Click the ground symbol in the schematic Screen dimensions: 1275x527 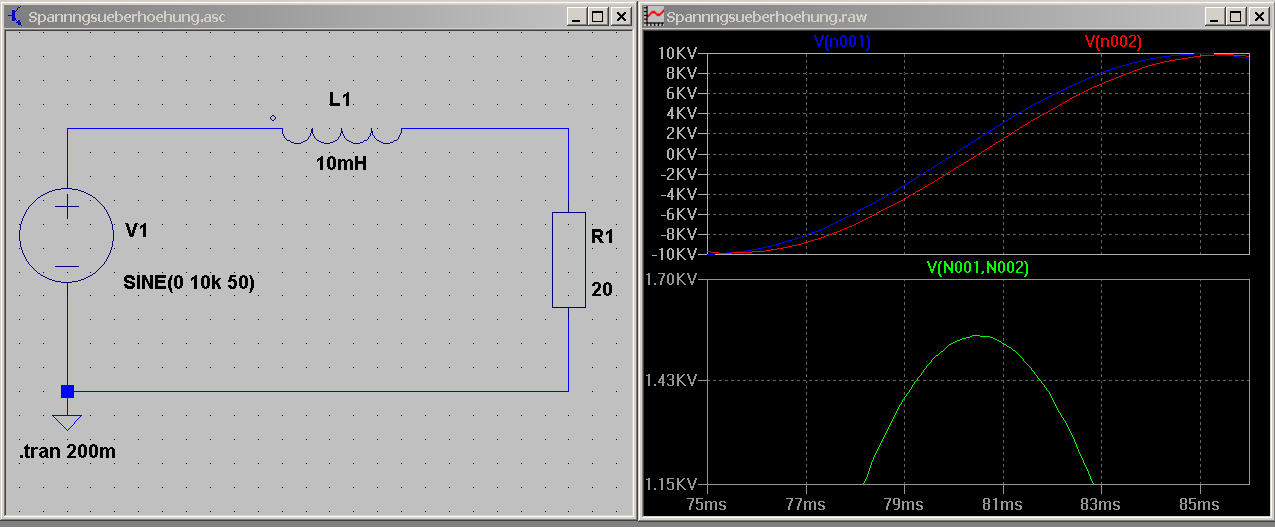pos(67,421)
